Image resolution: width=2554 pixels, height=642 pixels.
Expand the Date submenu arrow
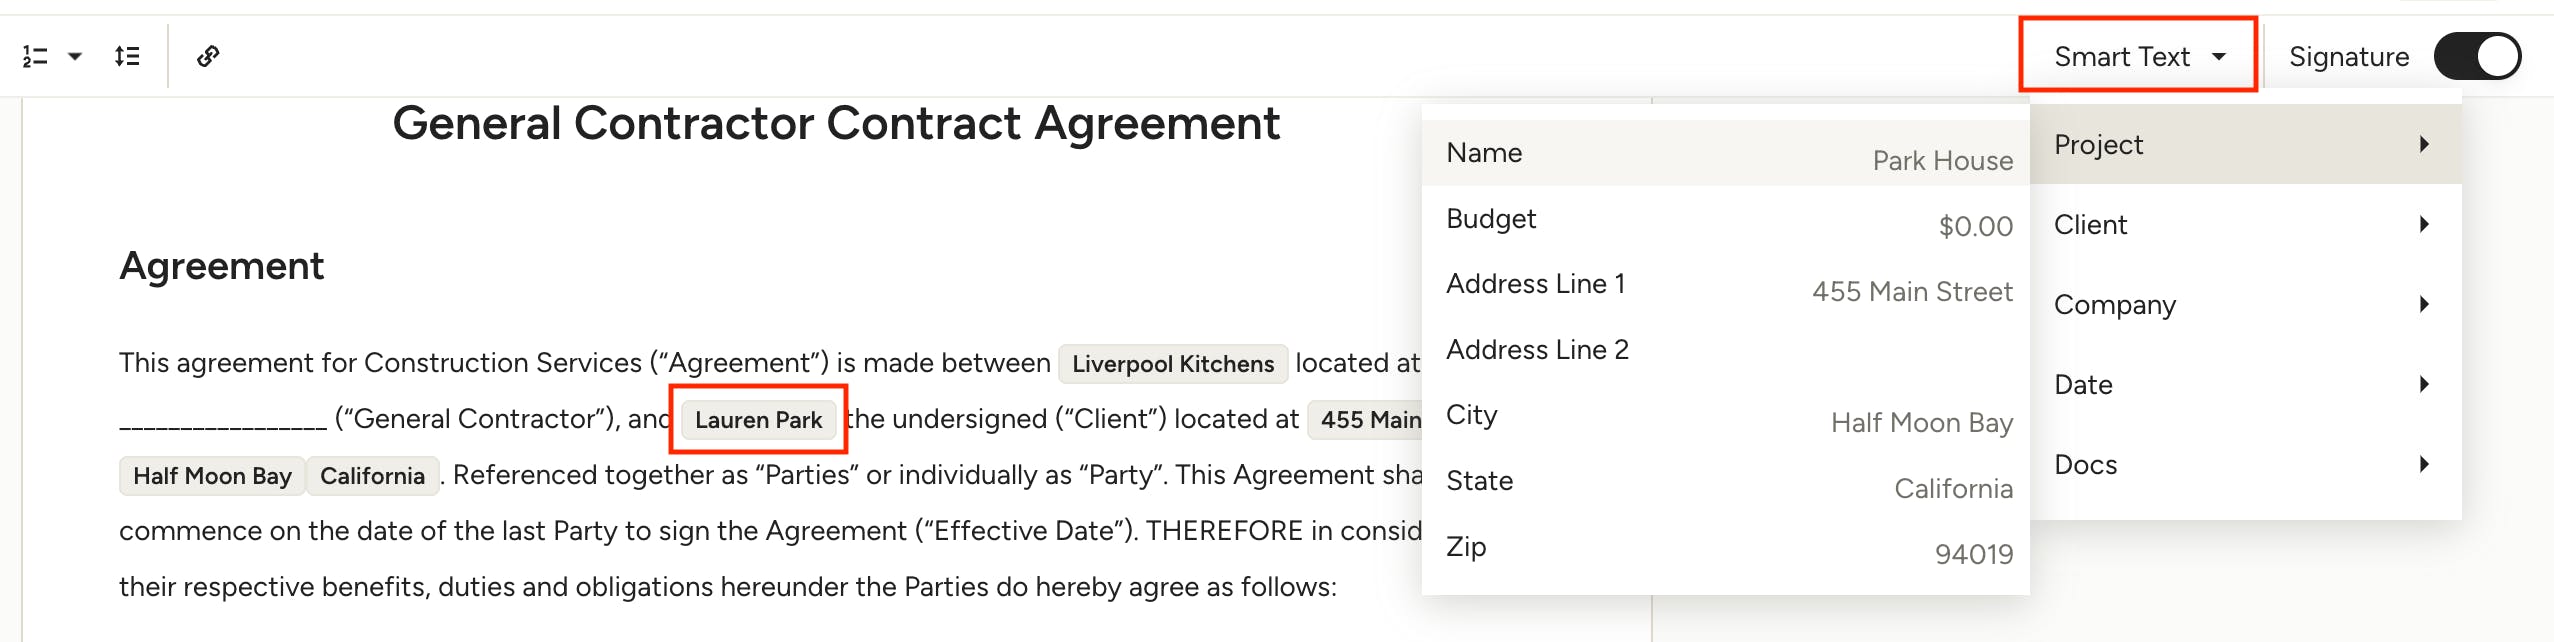pos(2424,385)
